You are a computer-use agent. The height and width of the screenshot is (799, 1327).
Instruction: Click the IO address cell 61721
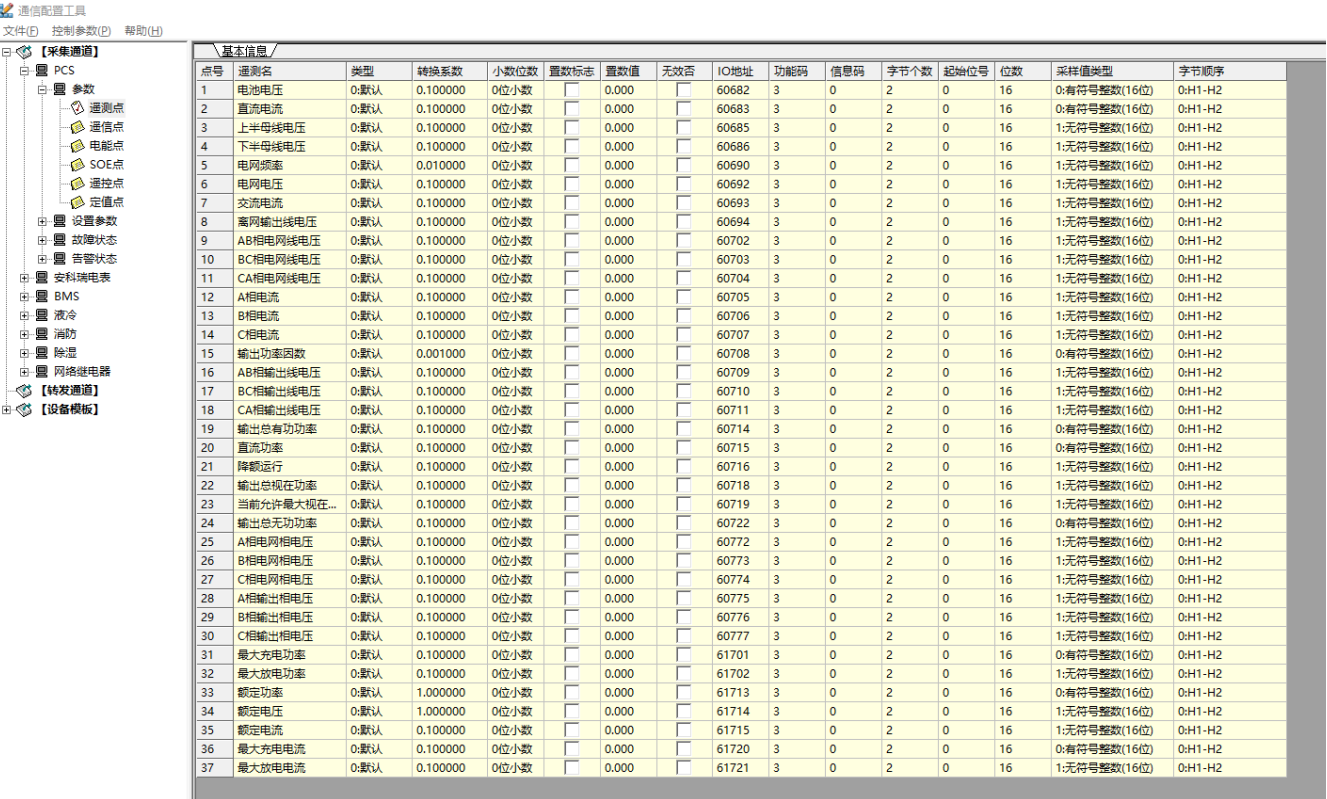click(741, 768)
